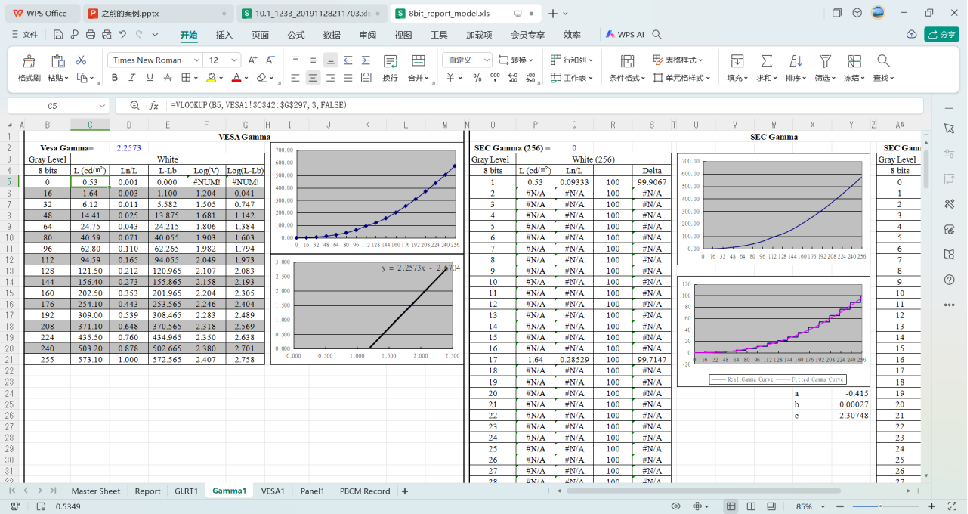Increase font size icon
The width and height of the screenshot is (968, 514).
(x=252, y=60)
